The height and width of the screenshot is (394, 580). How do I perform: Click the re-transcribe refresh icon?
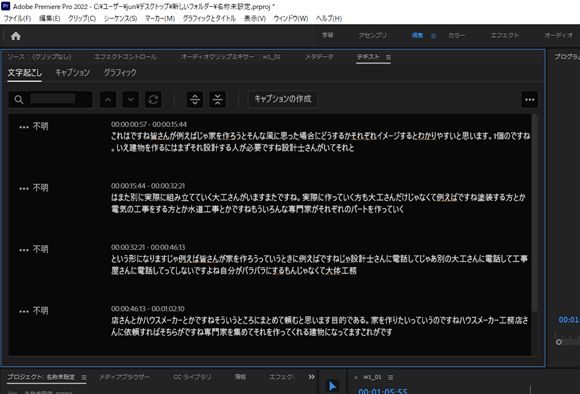click(x=153, y=100)
